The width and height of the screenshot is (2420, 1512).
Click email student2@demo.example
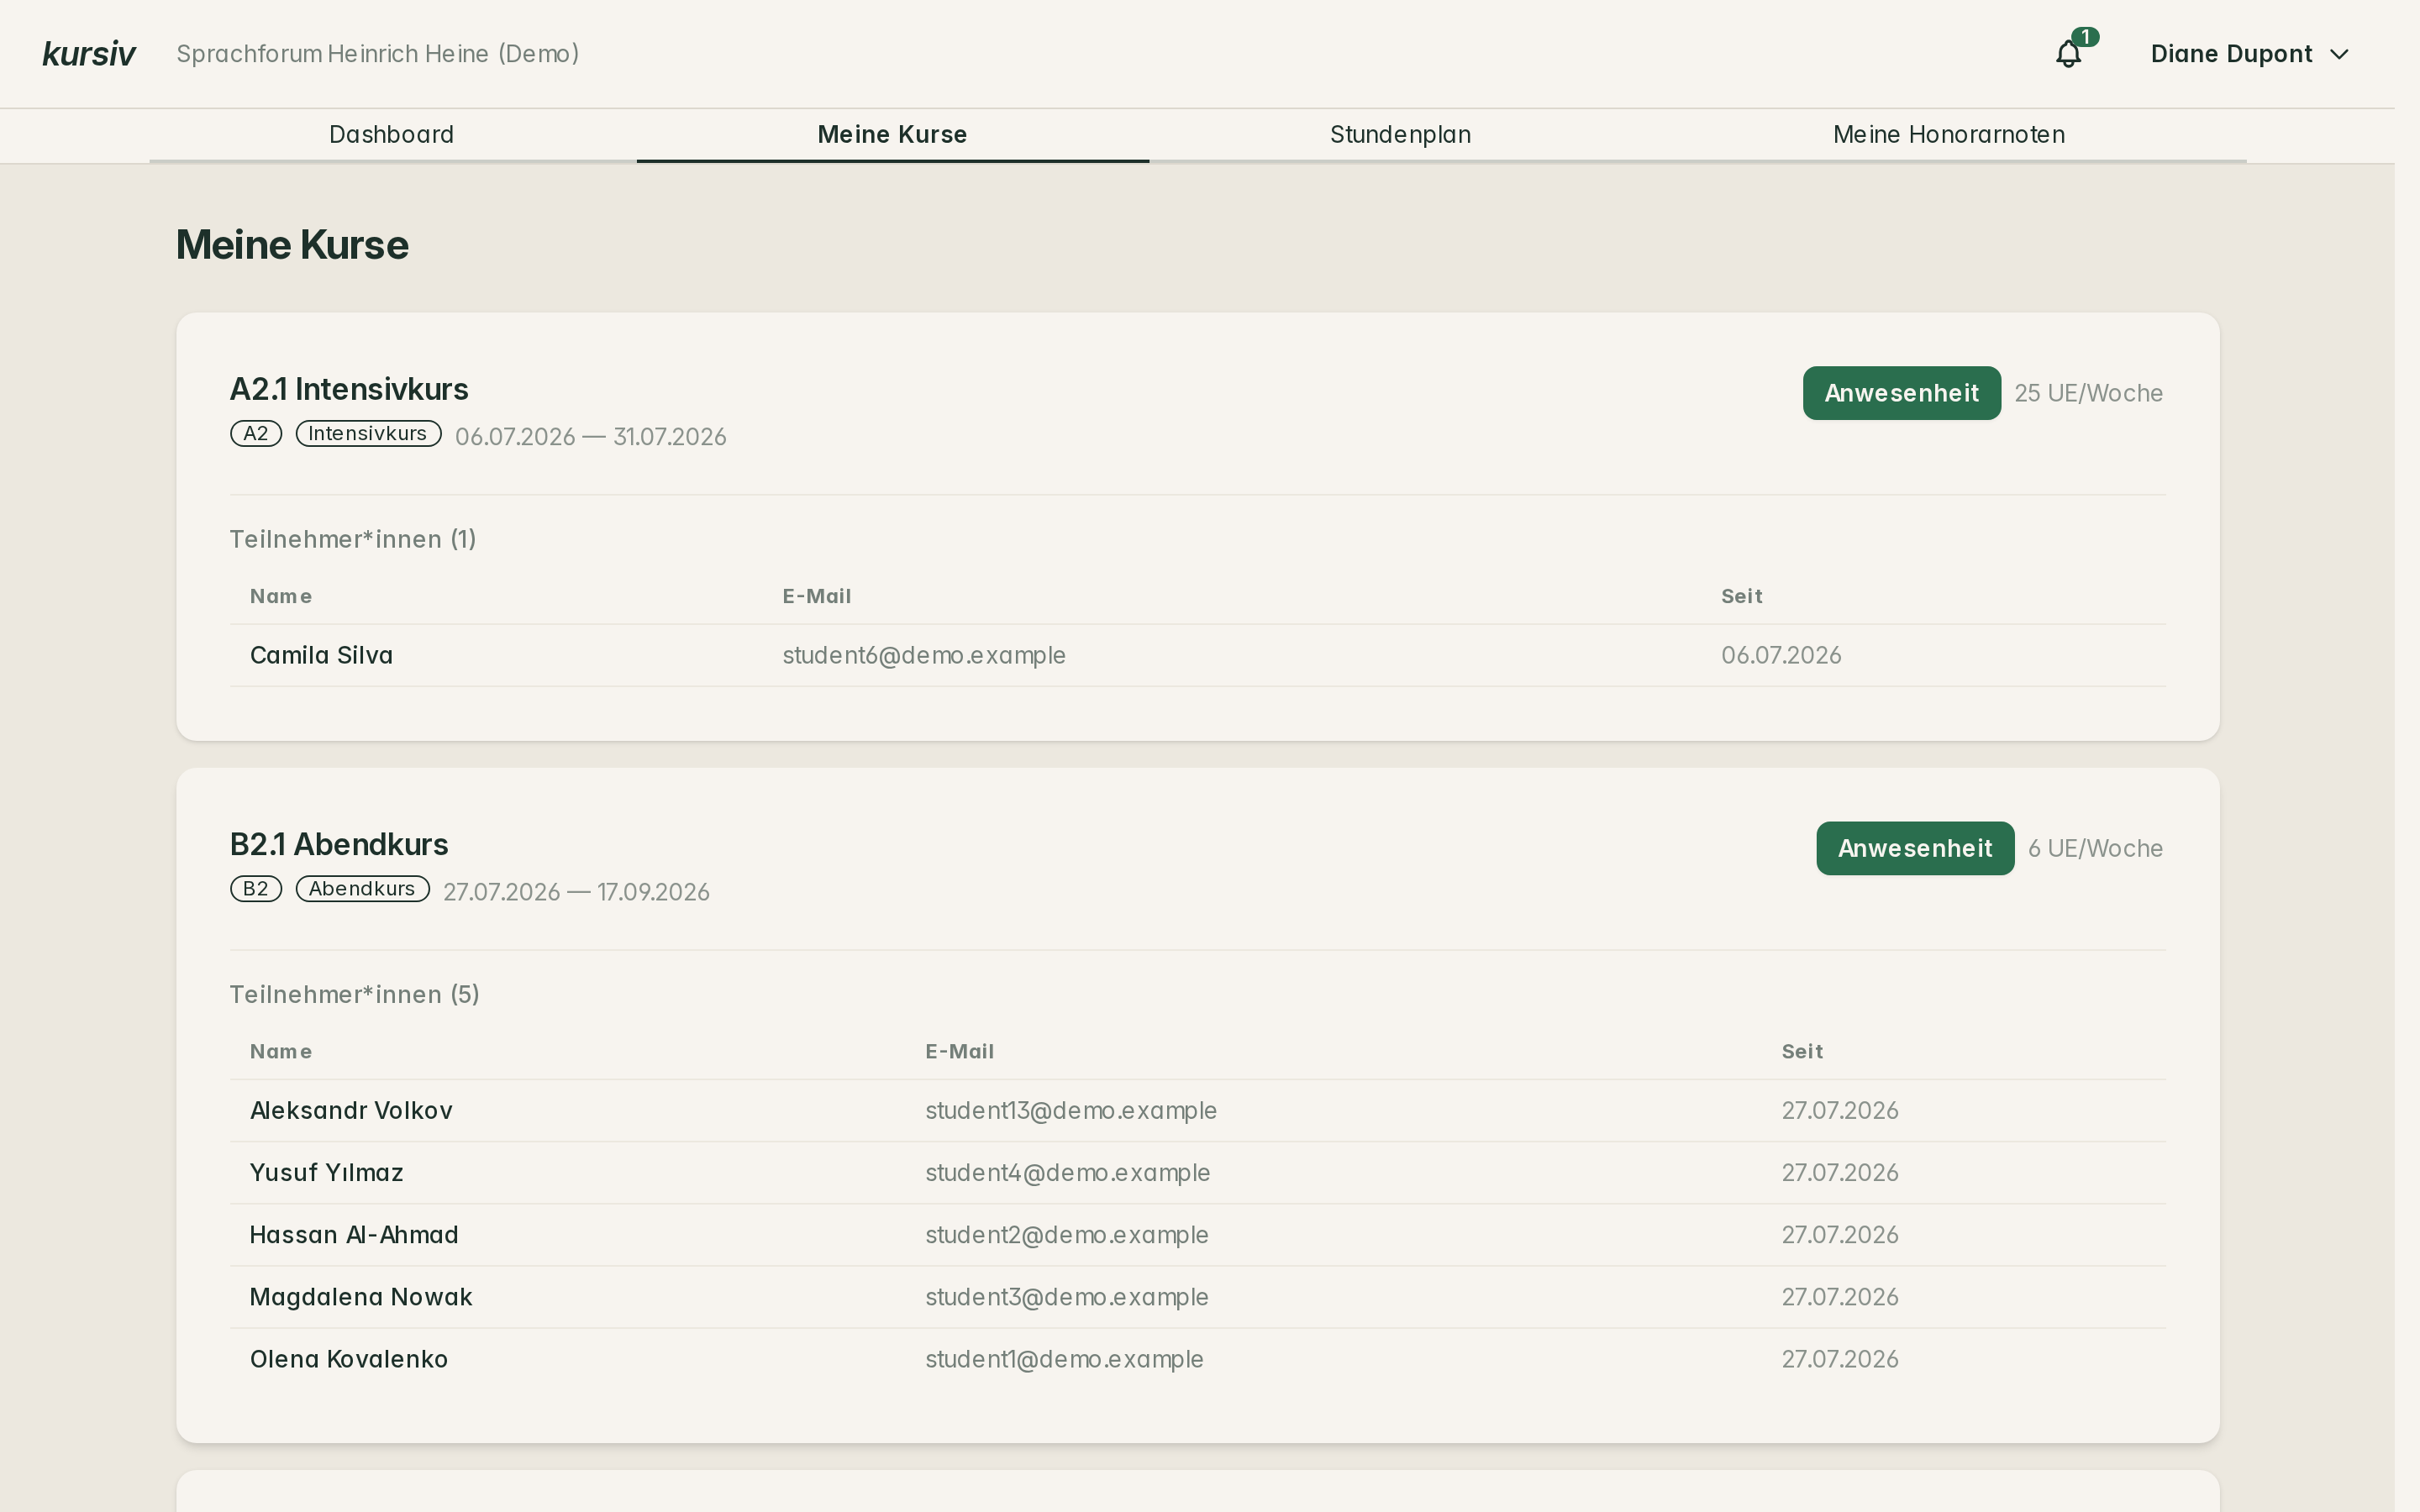(1067, 1235)
